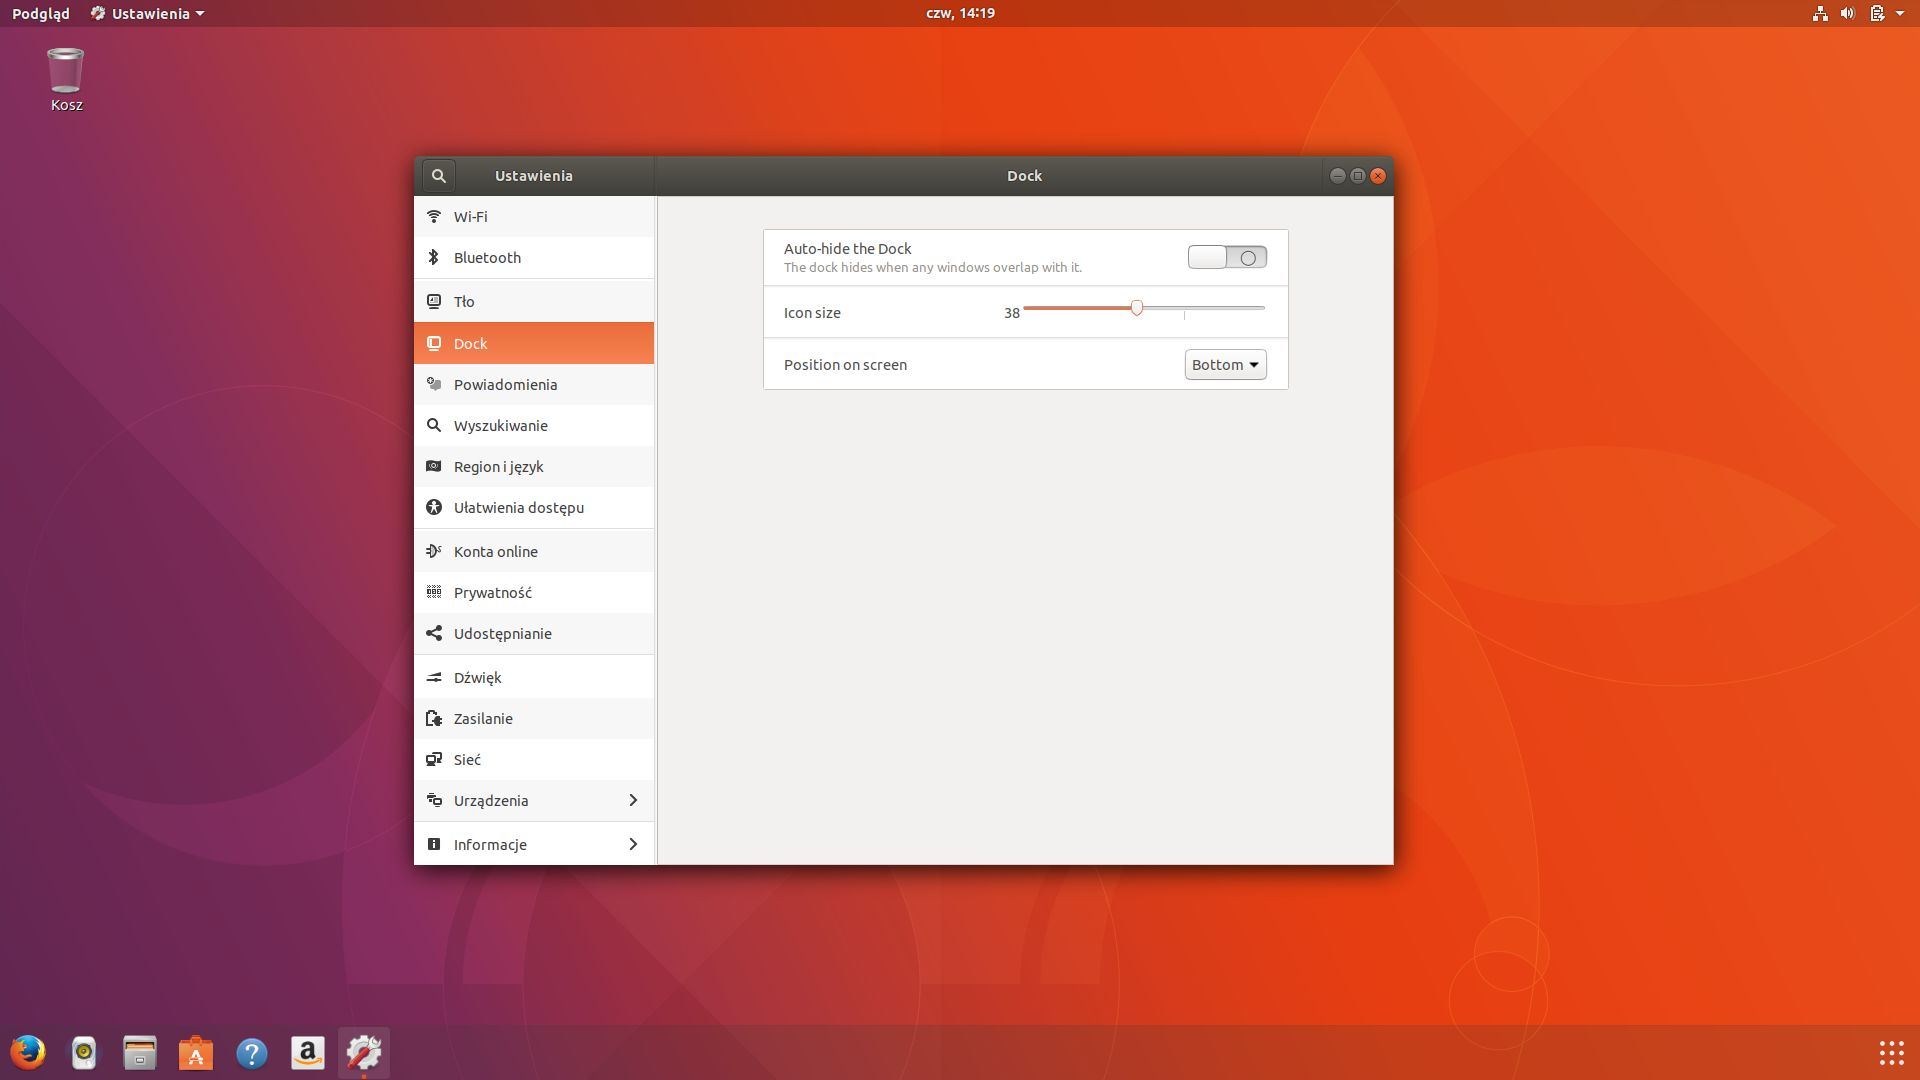Show applications grid button
This screenshot has width=1920, height=1080.
point(1890,1052)
